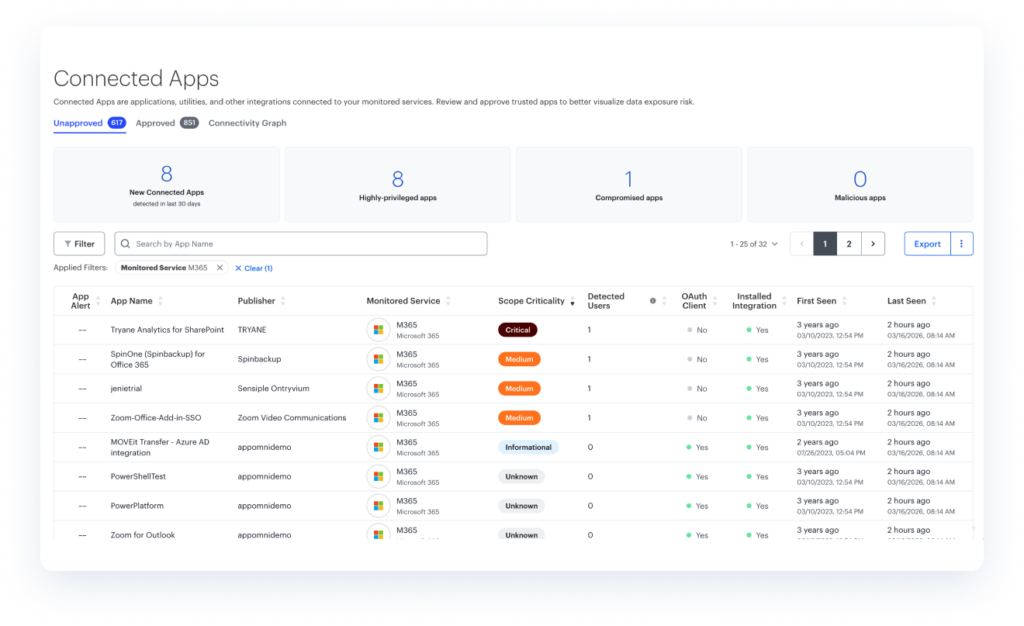Sort by the Scope Criticality column arrow
1024x626 pixels.
coord(572,302)
